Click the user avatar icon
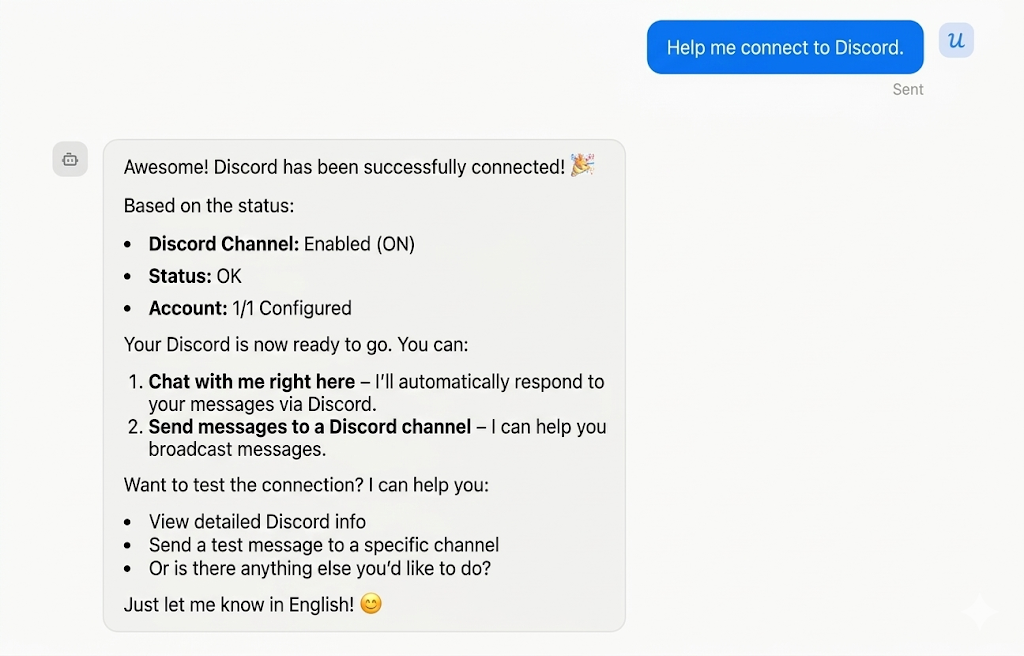The width and height of the screenshot is (1024, 656). pos(956,41)
